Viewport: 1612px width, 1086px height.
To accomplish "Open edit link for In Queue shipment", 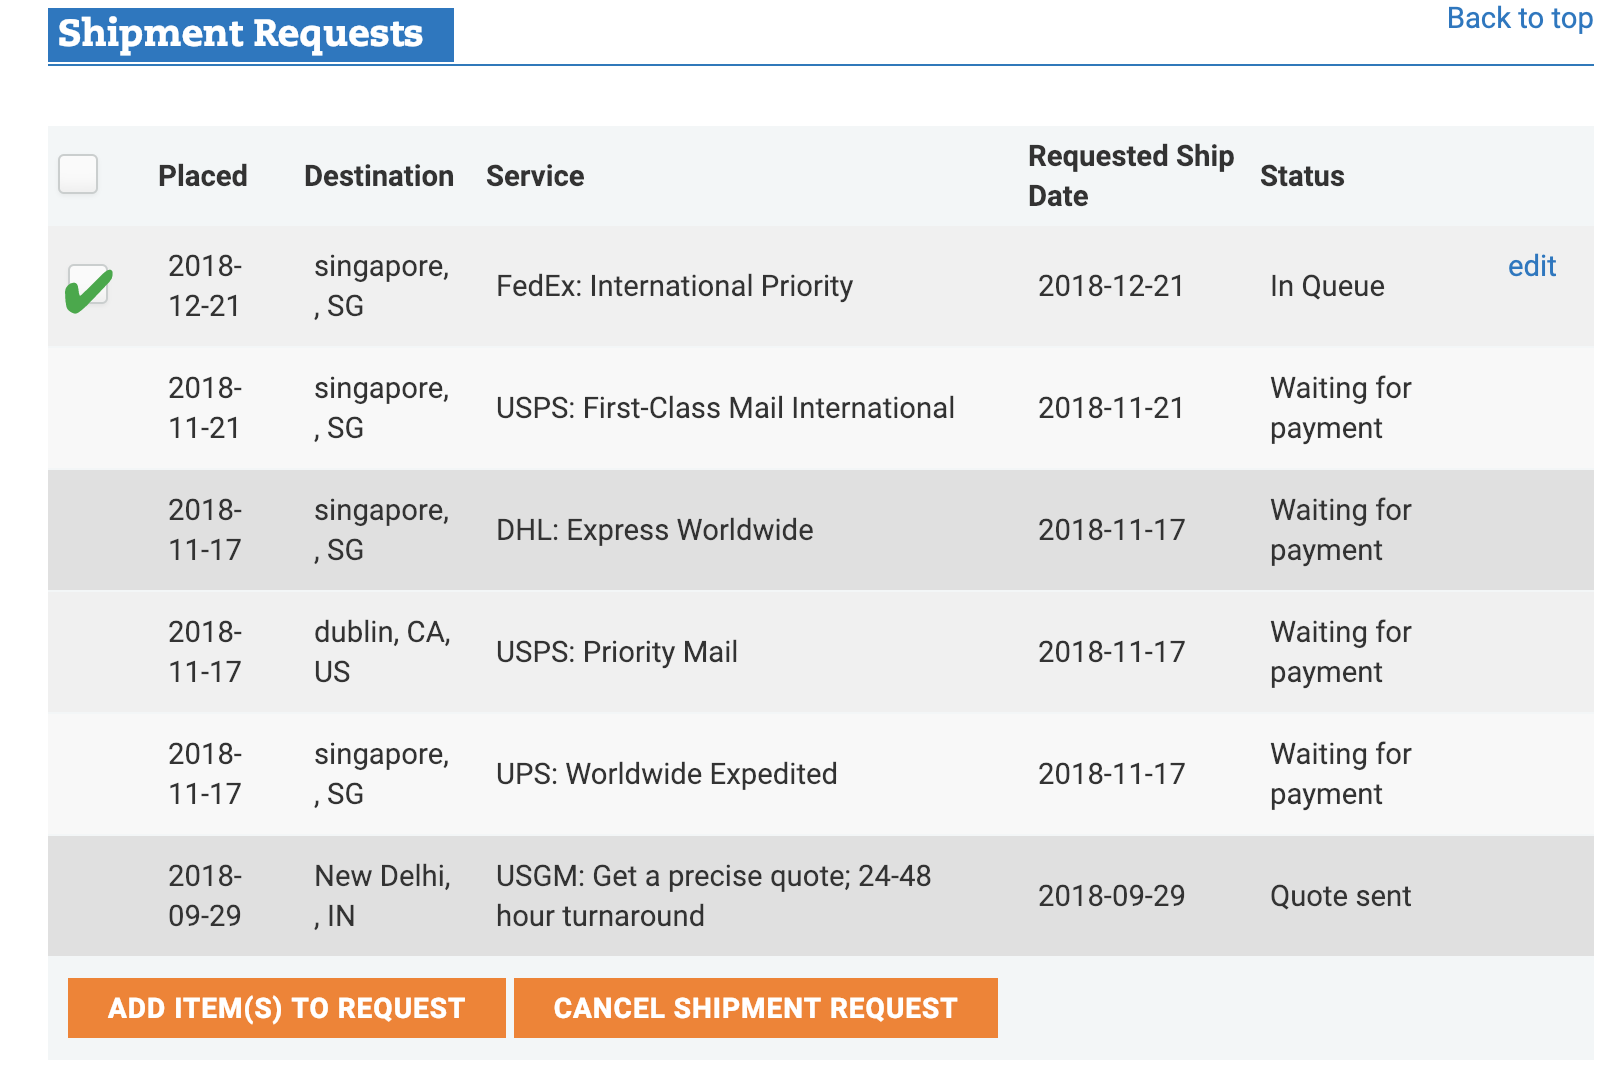I will [1531, 266].
